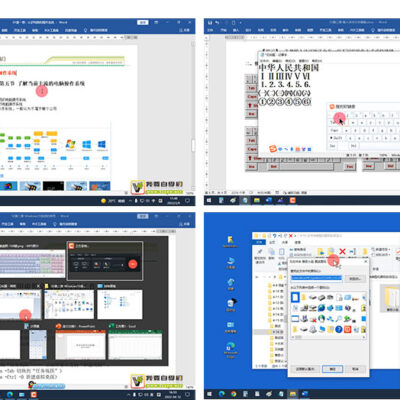This screenshot has height=400, width=400.
Task: Open Chrome from the bottom-right taskbar
Action: 233,394
